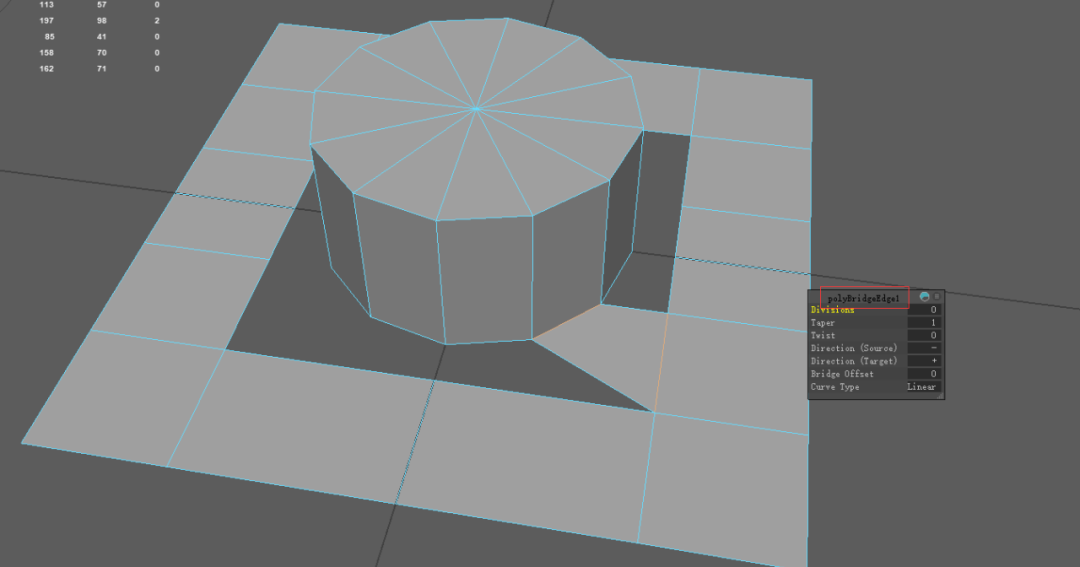Click the Divisions value field
The image size is (1080, 567).
[x=924, y=310]
